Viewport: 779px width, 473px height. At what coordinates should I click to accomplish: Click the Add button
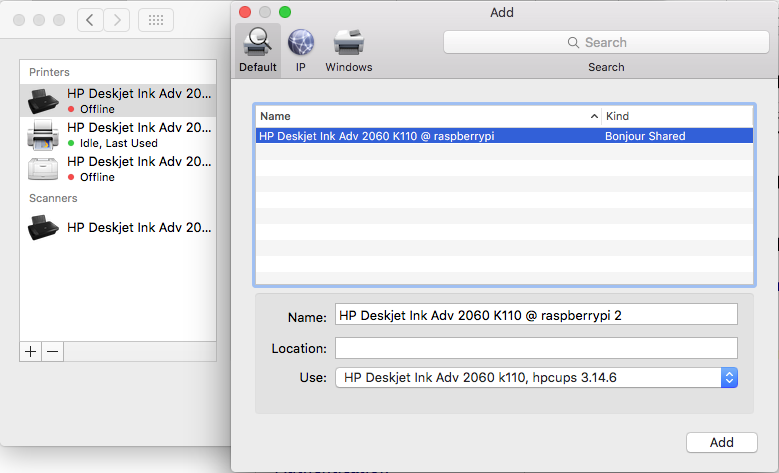pos(721,442)
